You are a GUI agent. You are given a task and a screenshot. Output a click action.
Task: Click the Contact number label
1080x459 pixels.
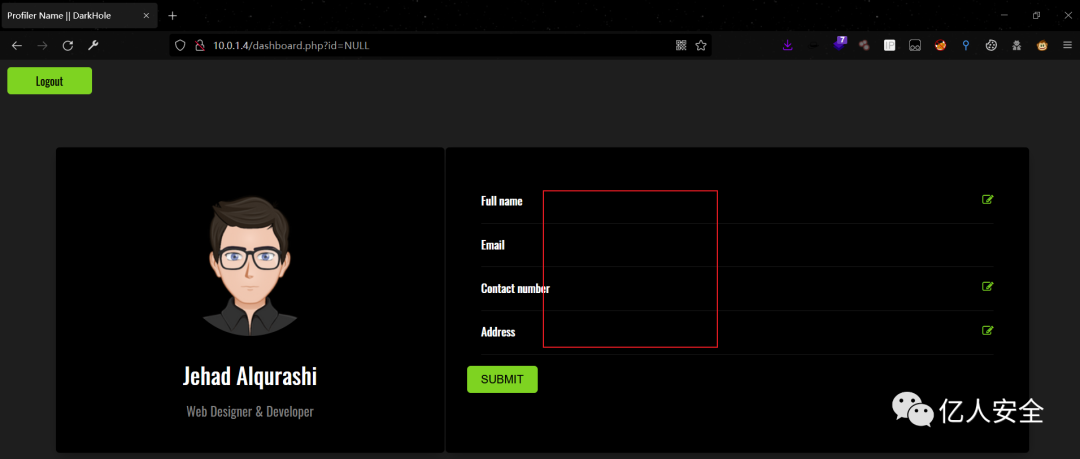coord(515,288)
